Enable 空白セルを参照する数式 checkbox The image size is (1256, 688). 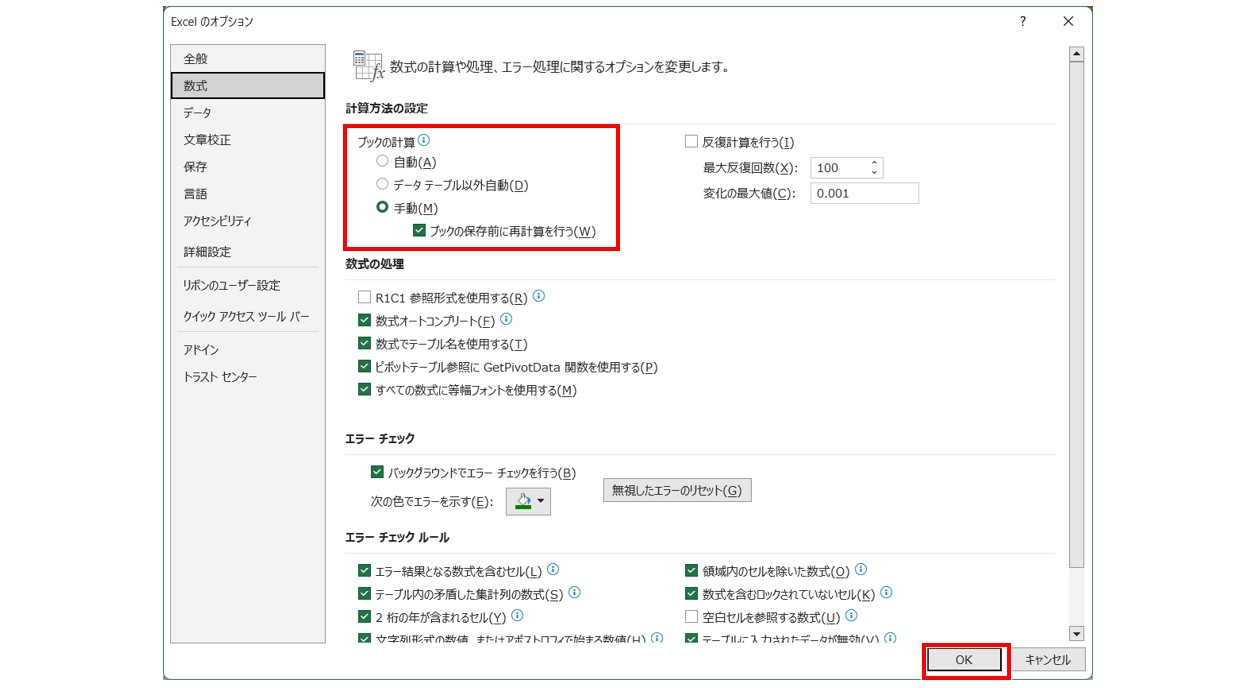coord(691,617)
